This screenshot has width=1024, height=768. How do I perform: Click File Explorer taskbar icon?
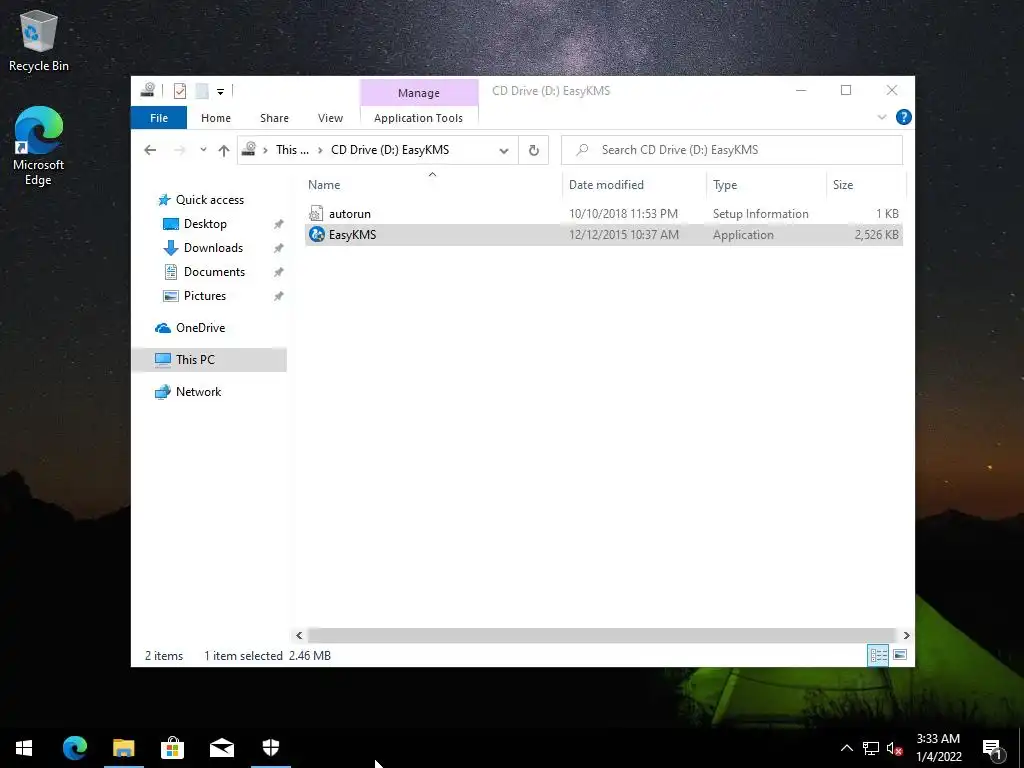(123, 748)
